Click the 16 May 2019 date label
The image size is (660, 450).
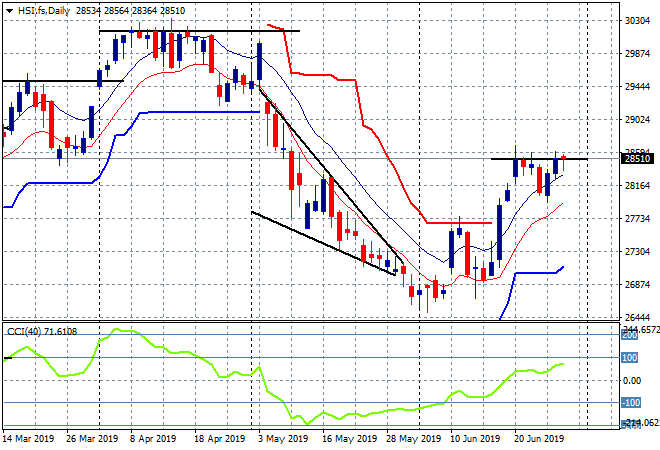coord(349,439)
